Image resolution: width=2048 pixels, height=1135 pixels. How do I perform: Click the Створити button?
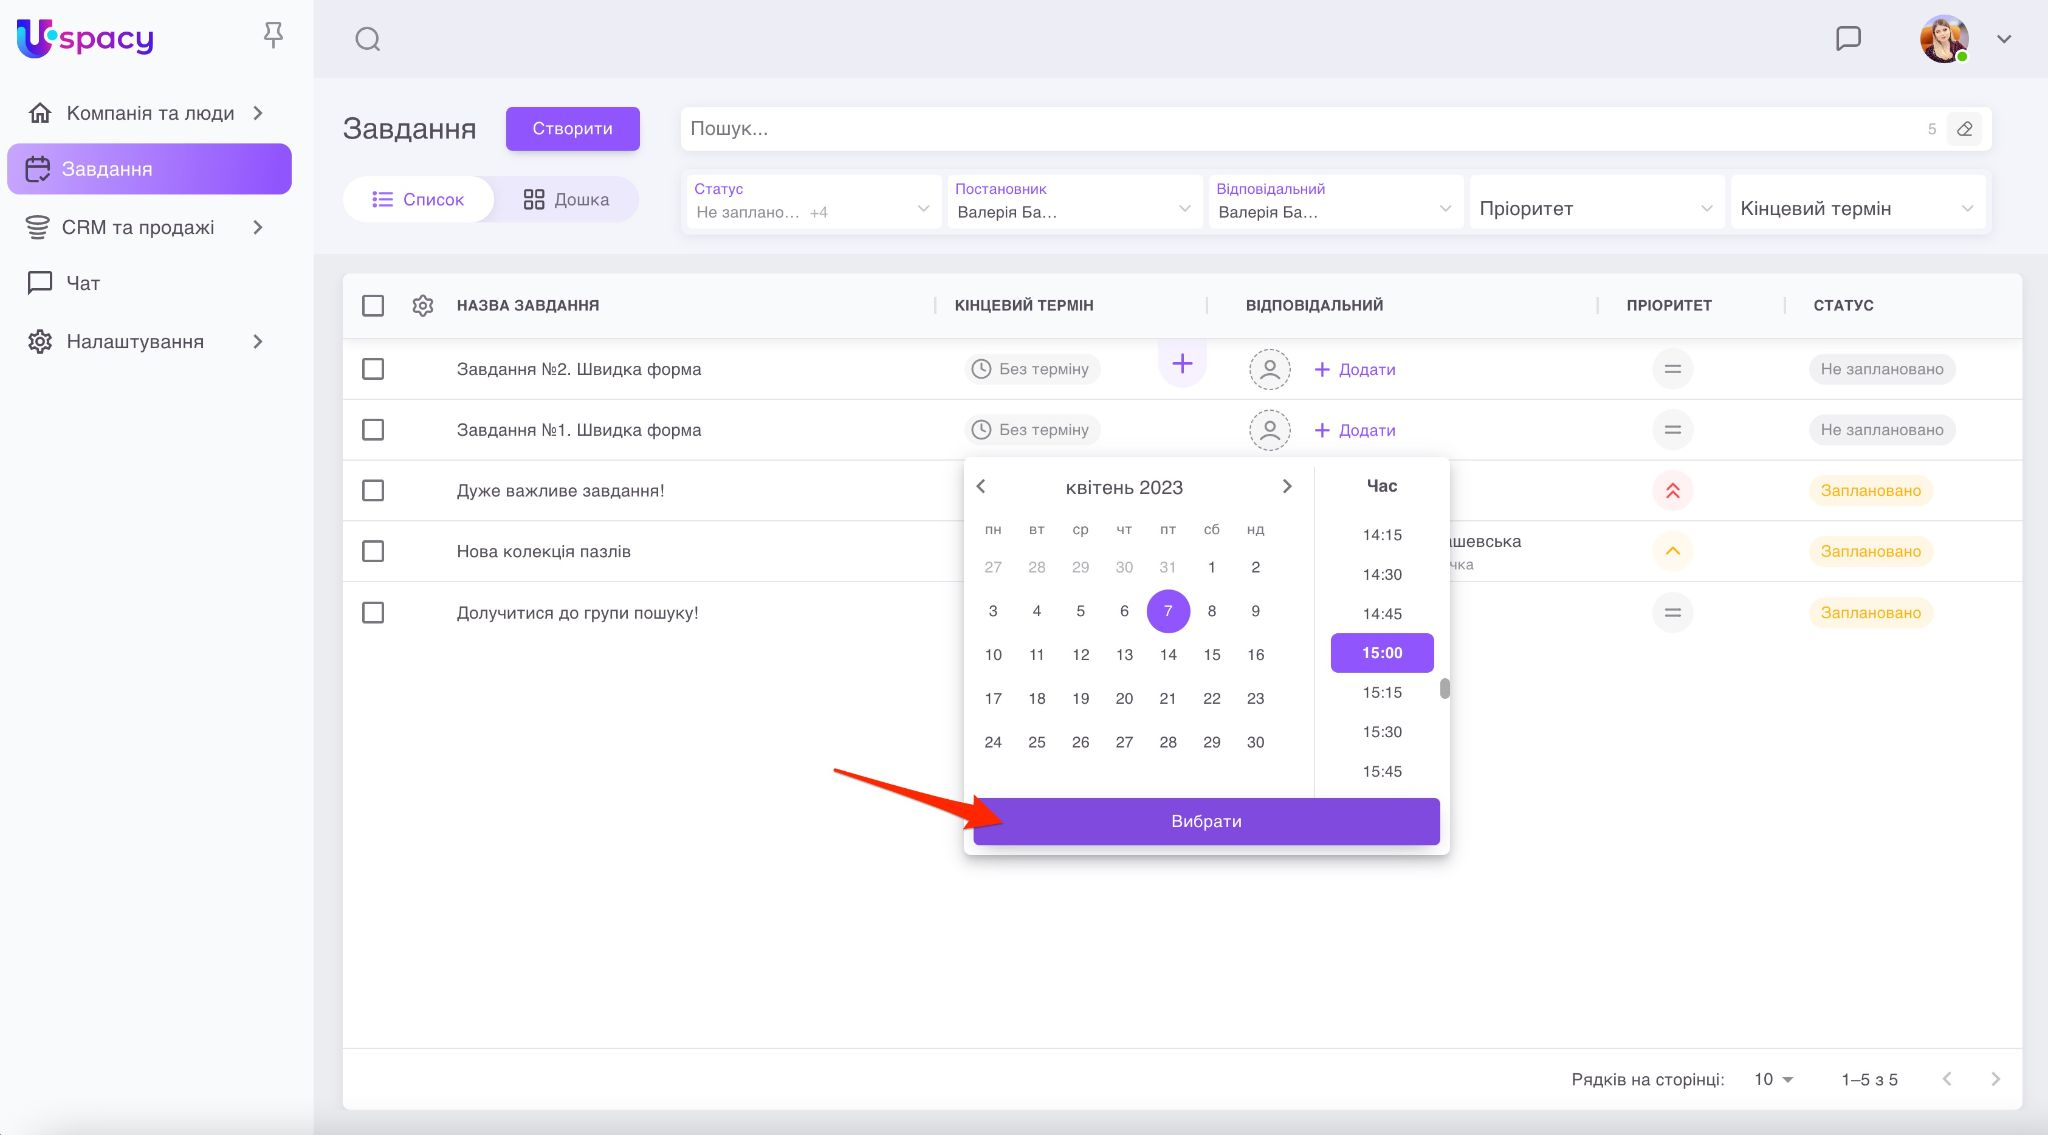point(572,129)
